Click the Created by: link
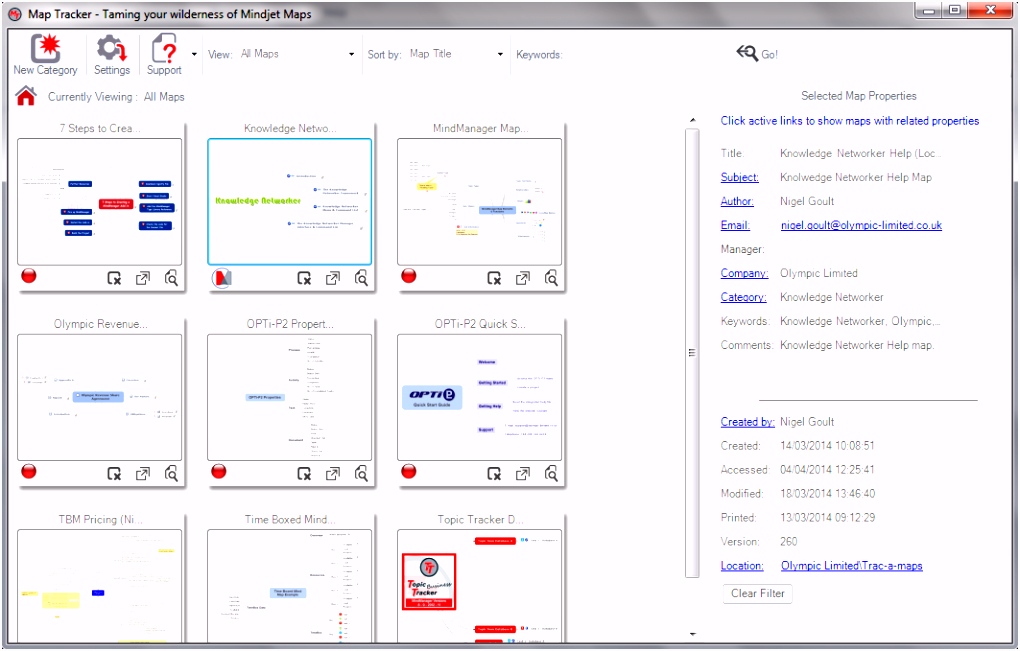This screenshot has width=1020, height=651. (x=747, y=422)
